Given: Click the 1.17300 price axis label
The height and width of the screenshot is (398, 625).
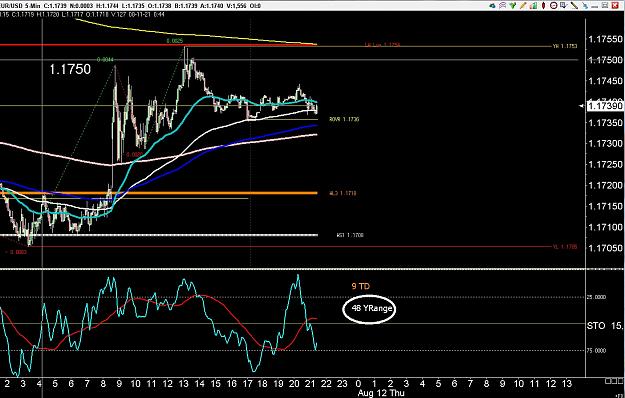Looking at the screenshot, I should click(x=605, y=143).
